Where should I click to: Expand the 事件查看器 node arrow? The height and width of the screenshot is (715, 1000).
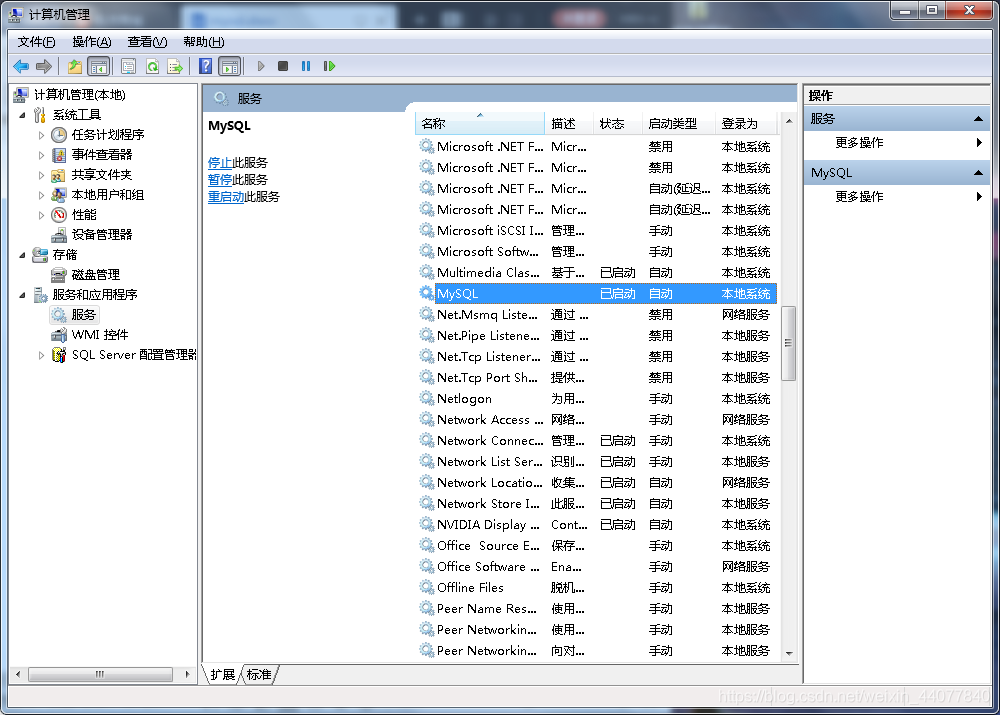pyautogui.click(x=41, y=155)
